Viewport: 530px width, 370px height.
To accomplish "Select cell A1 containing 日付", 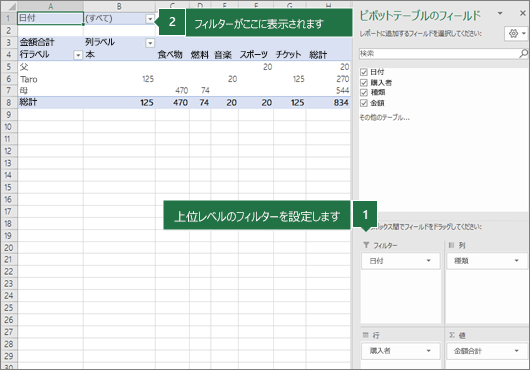I will tap(50, 18).
